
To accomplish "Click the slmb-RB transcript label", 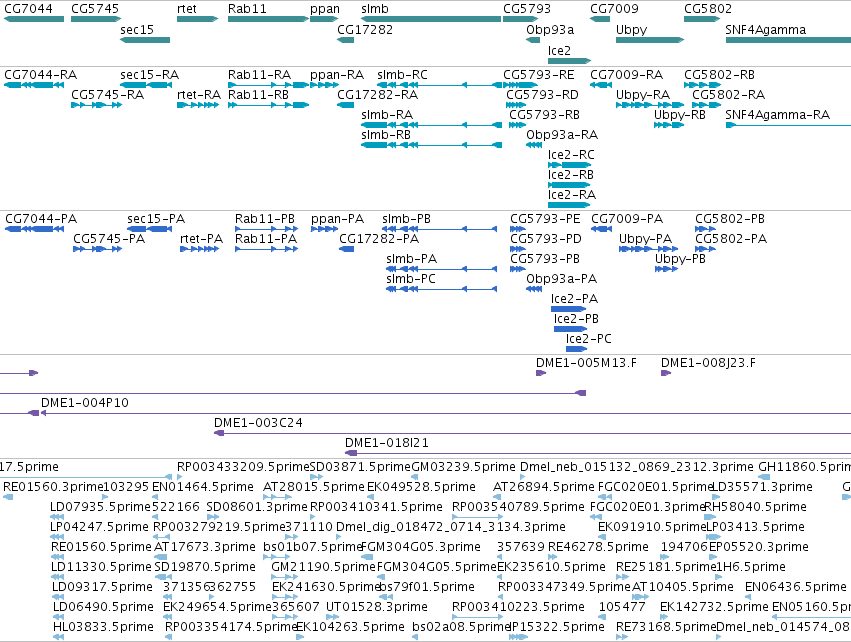I will [386, 135].
